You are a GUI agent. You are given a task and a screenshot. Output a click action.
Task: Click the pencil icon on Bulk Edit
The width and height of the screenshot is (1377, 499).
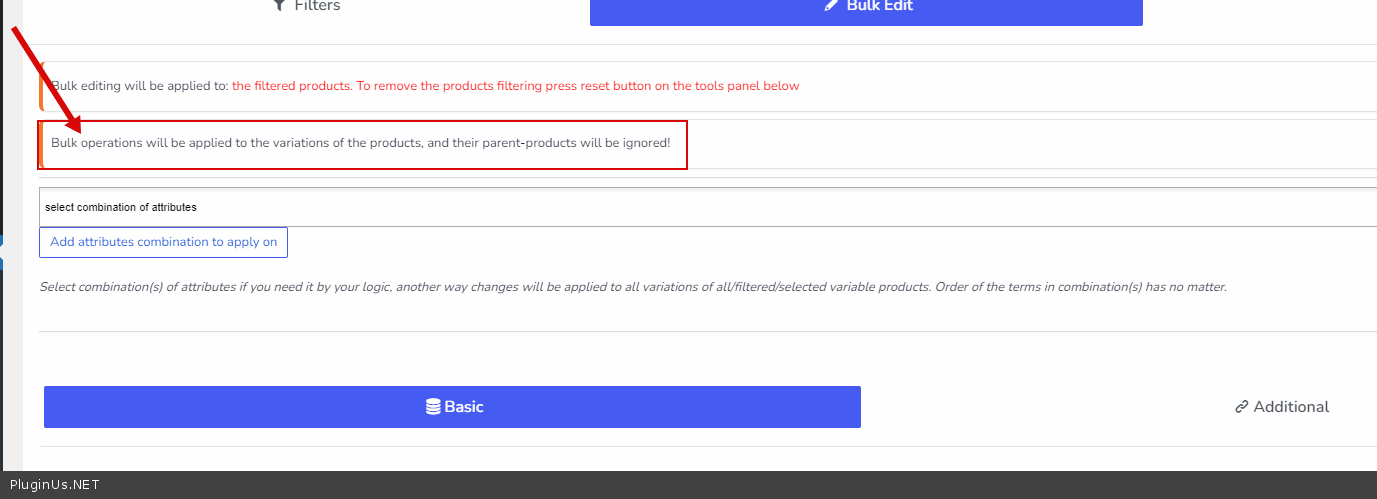(x=831, y=6)
